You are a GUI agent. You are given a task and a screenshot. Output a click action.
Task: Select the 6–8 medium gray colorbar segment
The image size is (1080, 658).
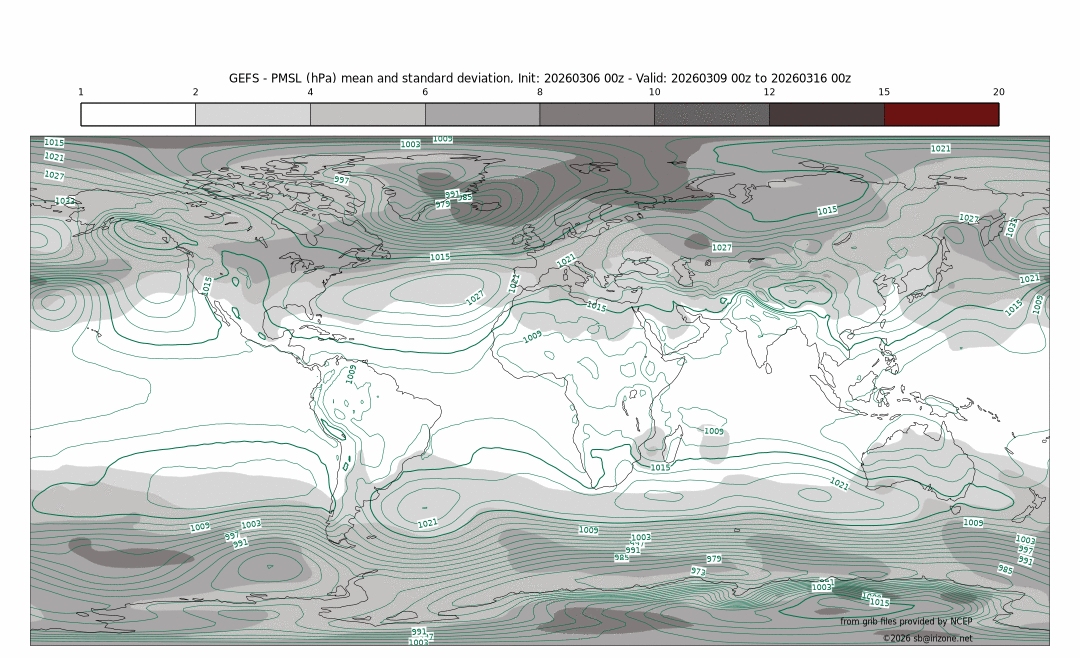click(x=482, y=114)
